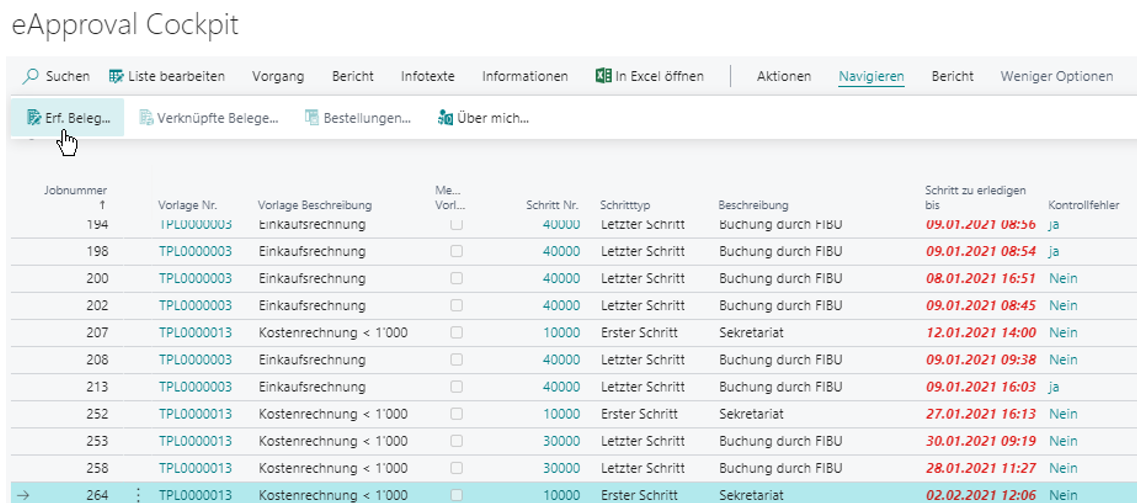The width and height of the screenshot is (1137, 503).
Task: Click the Bestellungen icon
Action: pyautogui.click(x=312, y=118)
